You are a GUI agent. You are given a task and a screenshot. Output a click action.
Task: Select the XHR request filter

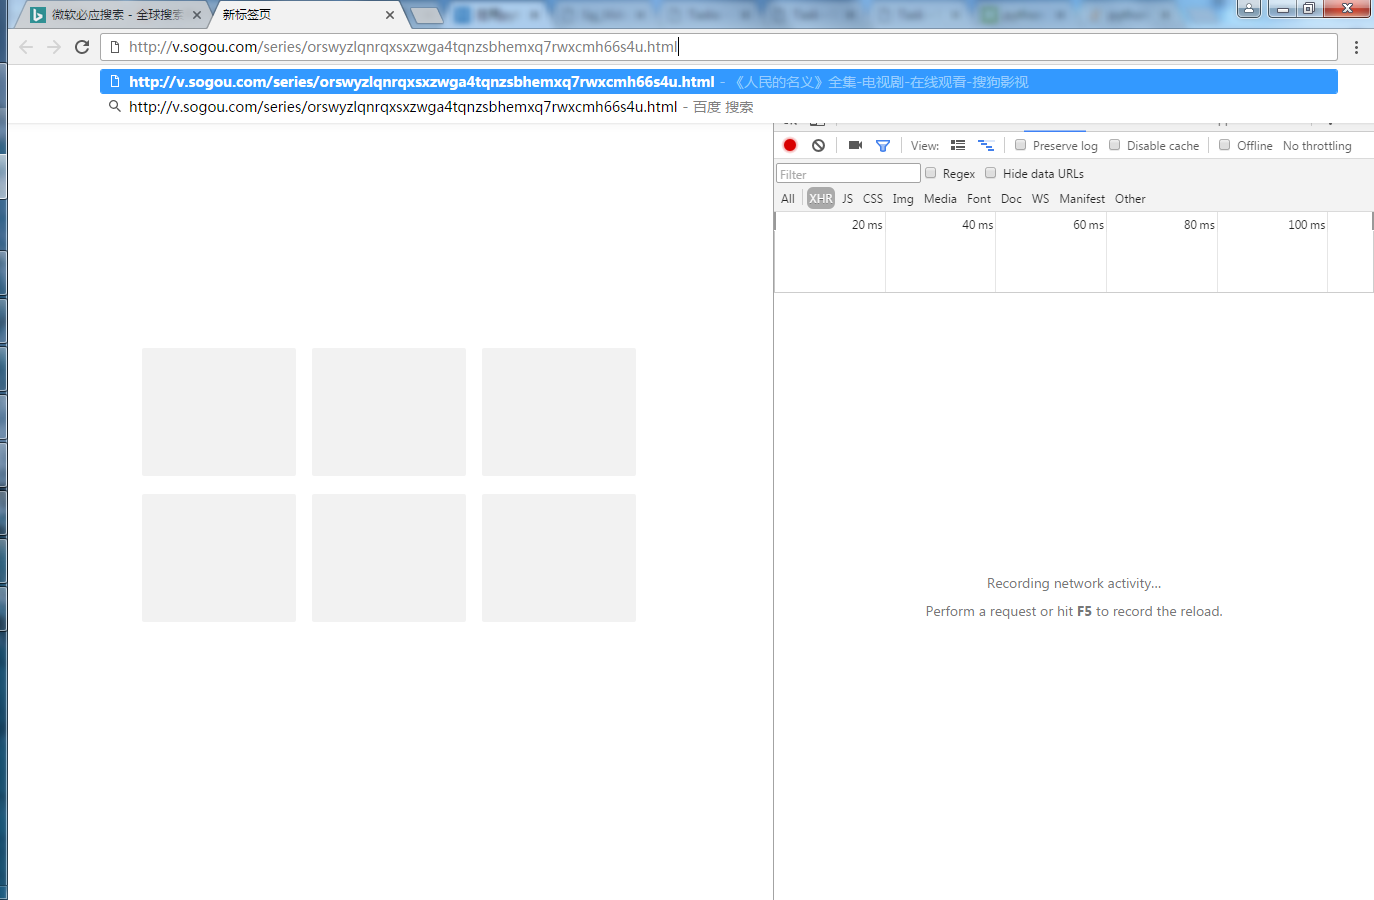[820, 198]
